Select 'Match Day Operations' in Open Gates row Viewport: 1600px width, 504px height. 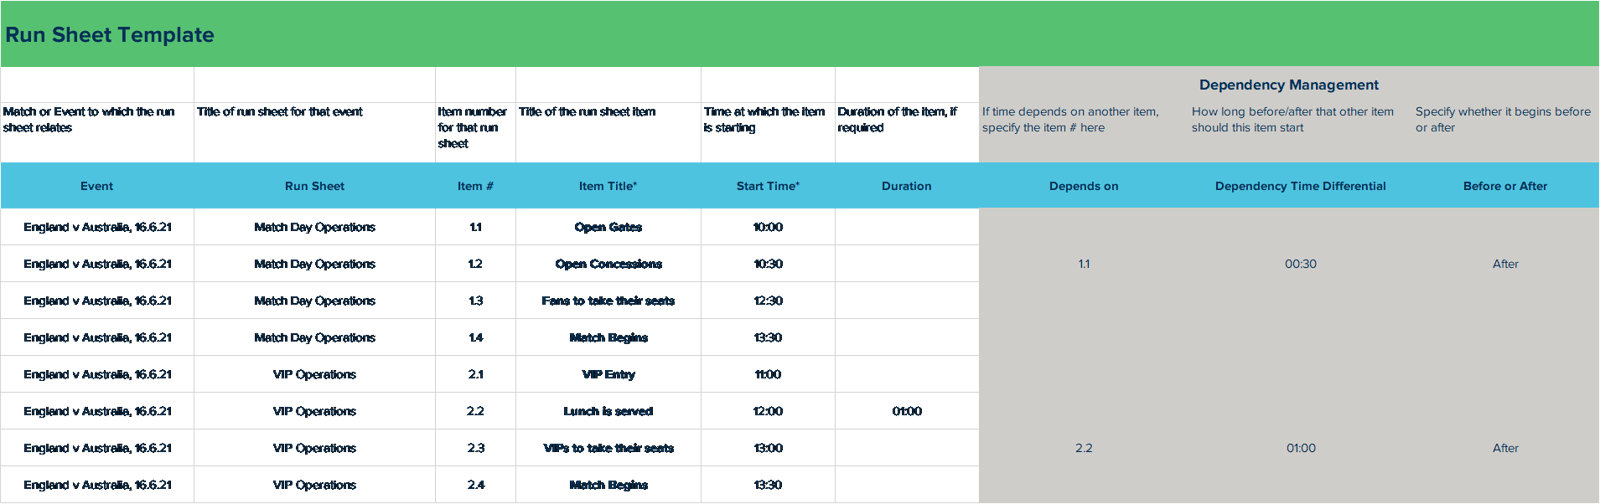(x=314, y=227)
